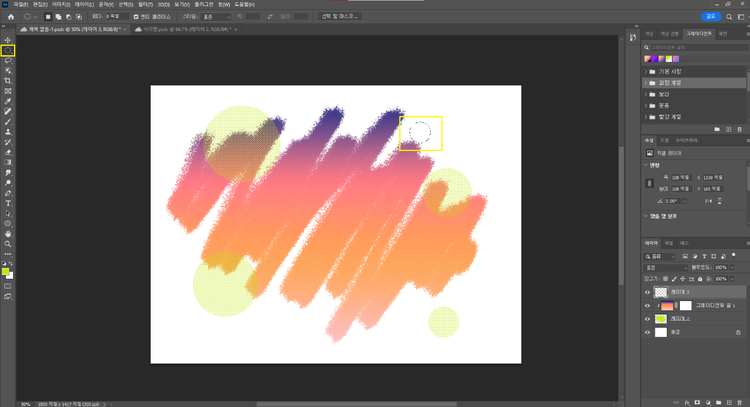
Task: Toggle the anti-alias checkbox
Action: 136,17
